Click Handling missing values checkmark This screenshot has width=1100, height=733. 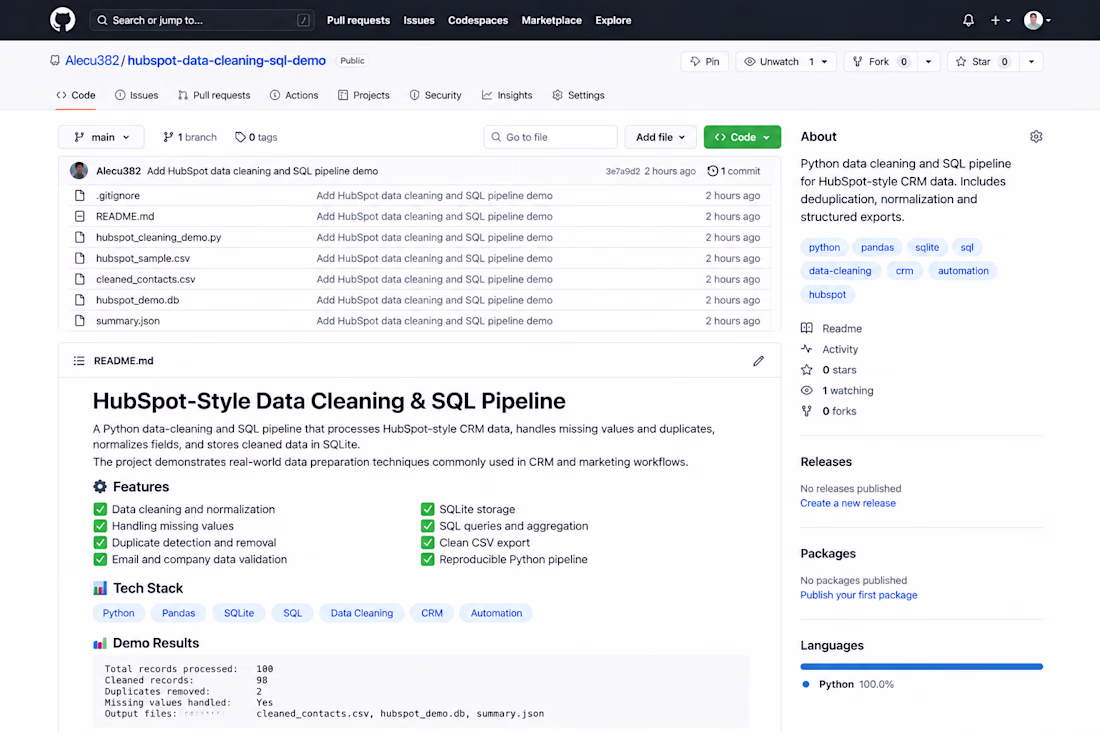[100, 526]
